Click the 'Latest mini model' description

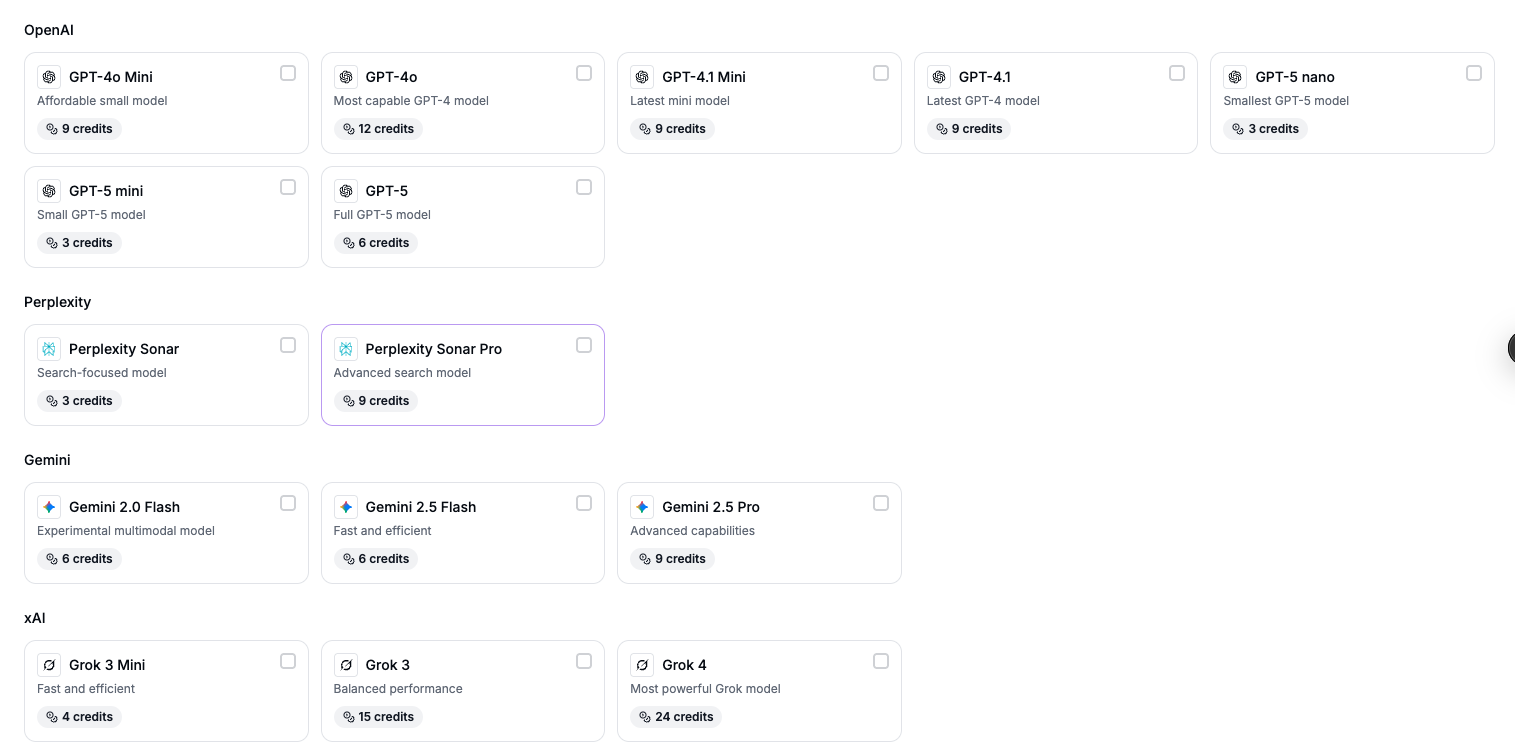680,101
